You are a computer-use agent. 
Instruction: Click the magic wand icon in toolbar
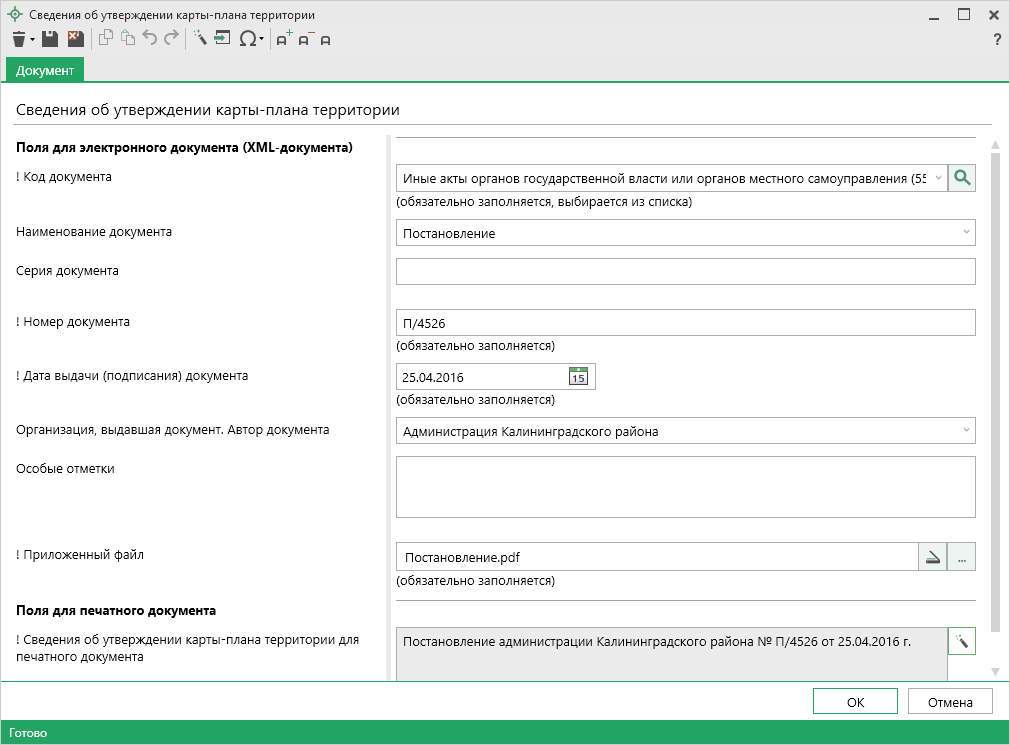pyautogui.click(x=199, y=39)
